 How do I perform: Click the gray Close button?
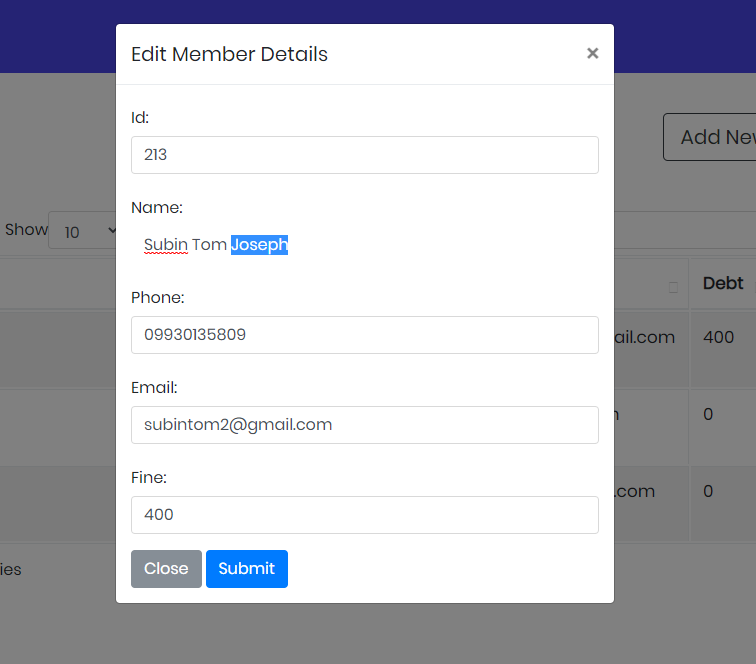166,569
